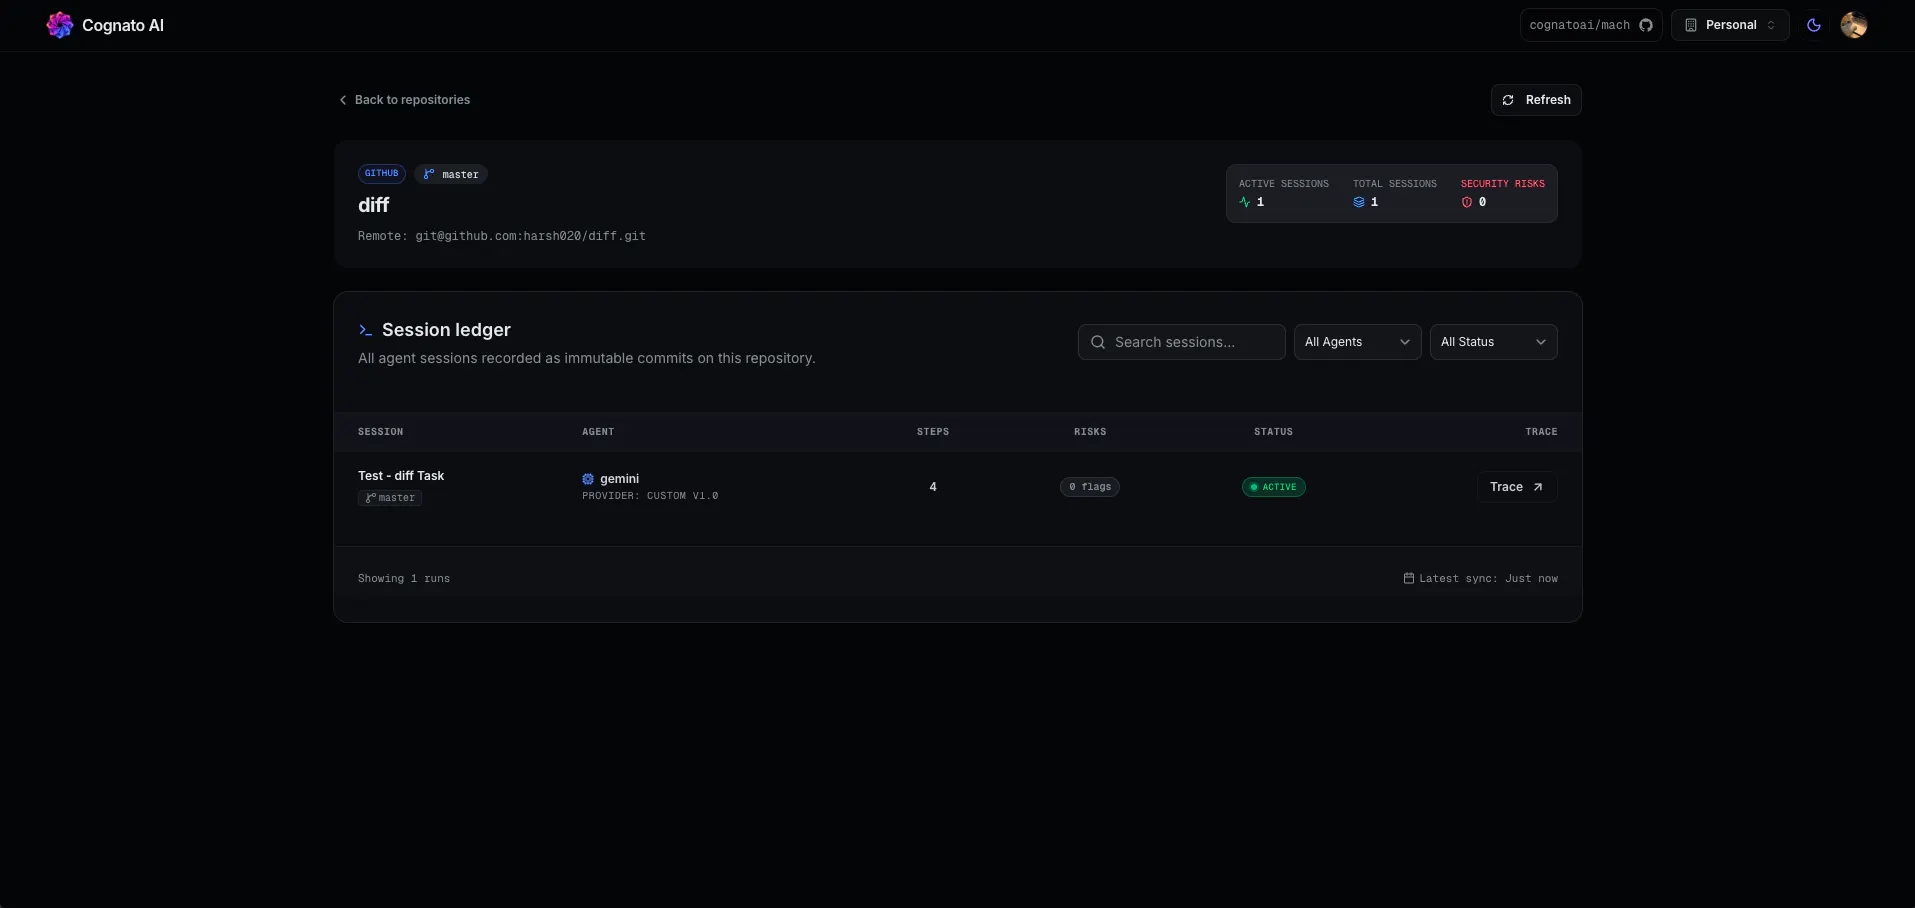Toggle dark mode moon icon
The width and height of the screenshot is (1915, 908).
[1814, 25]
